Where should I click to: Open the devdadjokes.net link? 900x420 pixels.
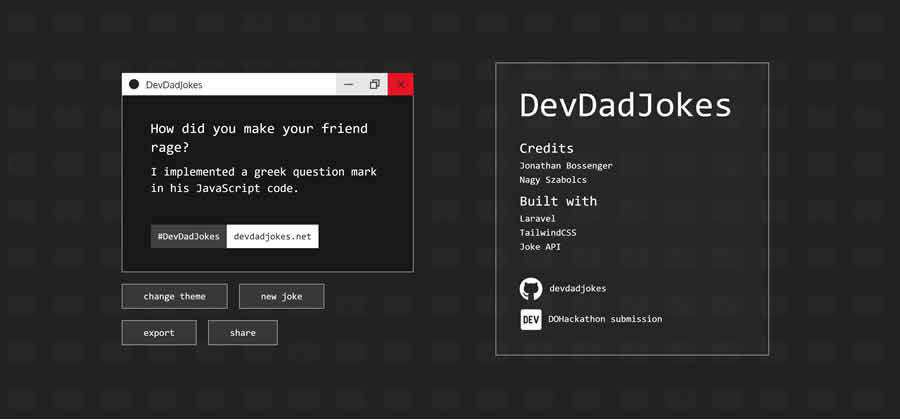272,236
